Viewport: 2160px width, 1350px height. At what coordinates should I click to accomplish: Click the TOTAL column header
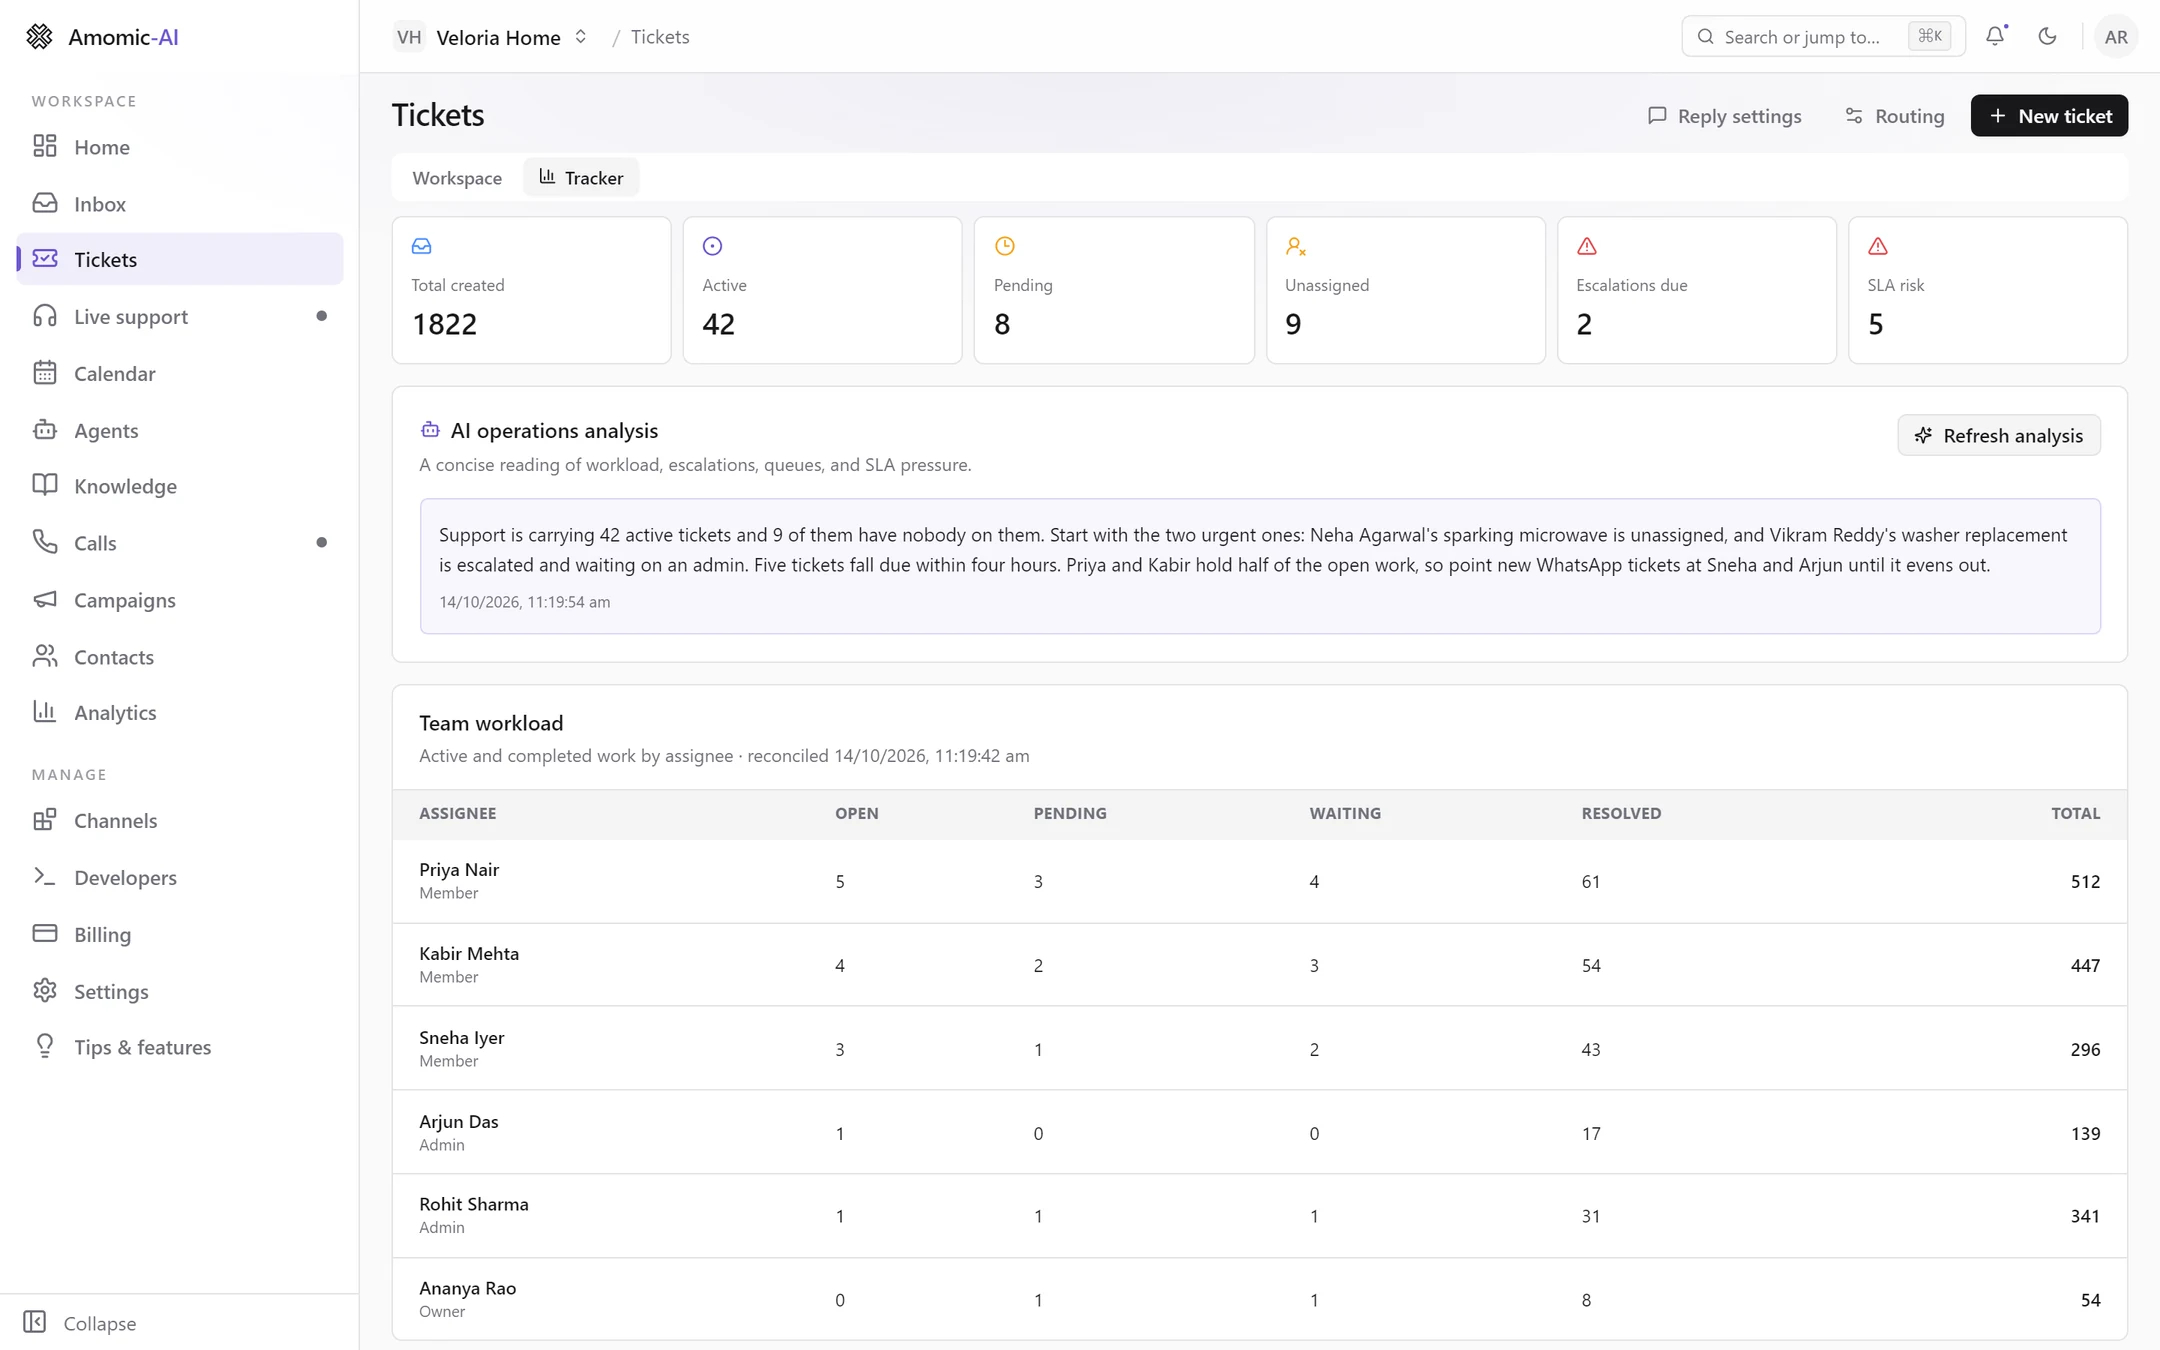click(x=2075, y=813)
